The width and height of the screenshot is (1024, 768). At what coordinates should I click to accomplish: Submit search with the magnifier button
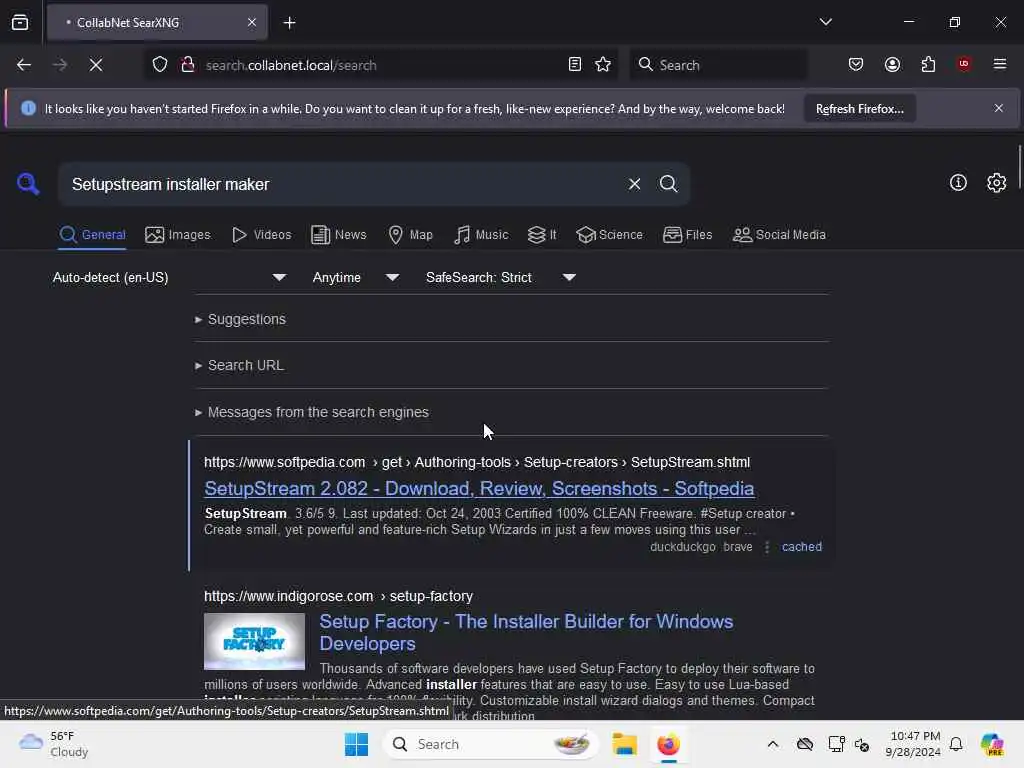click(668, 184)
